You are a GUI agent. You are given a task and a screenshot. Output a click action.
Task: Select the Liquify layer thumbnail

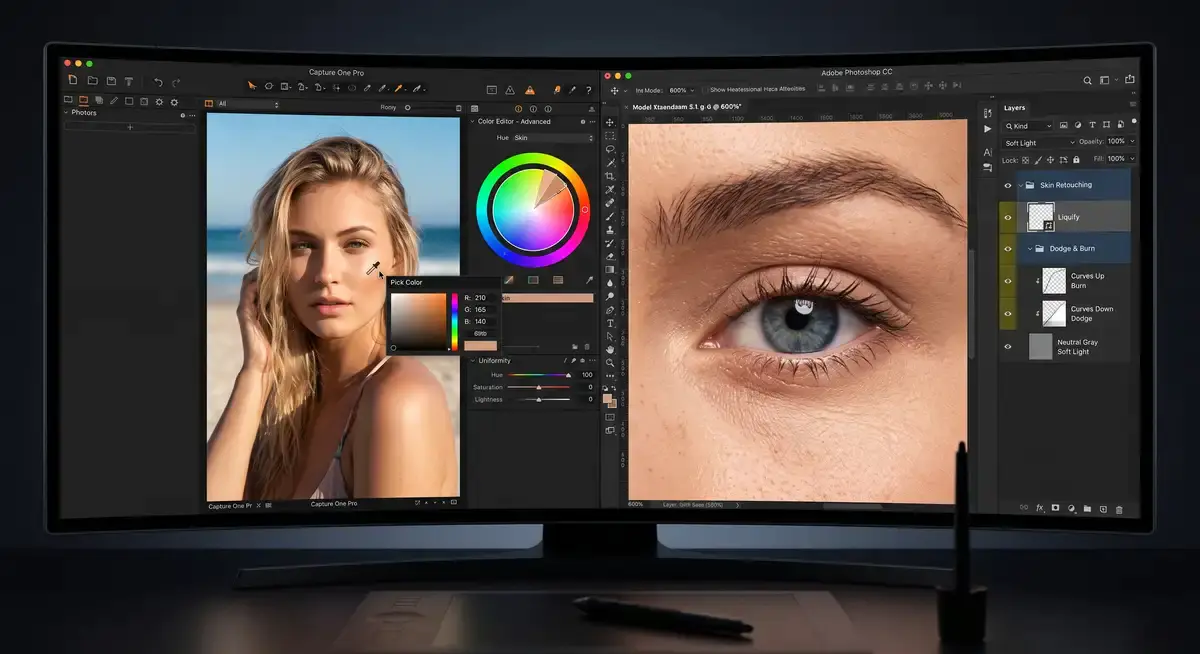click(1041, 216)
